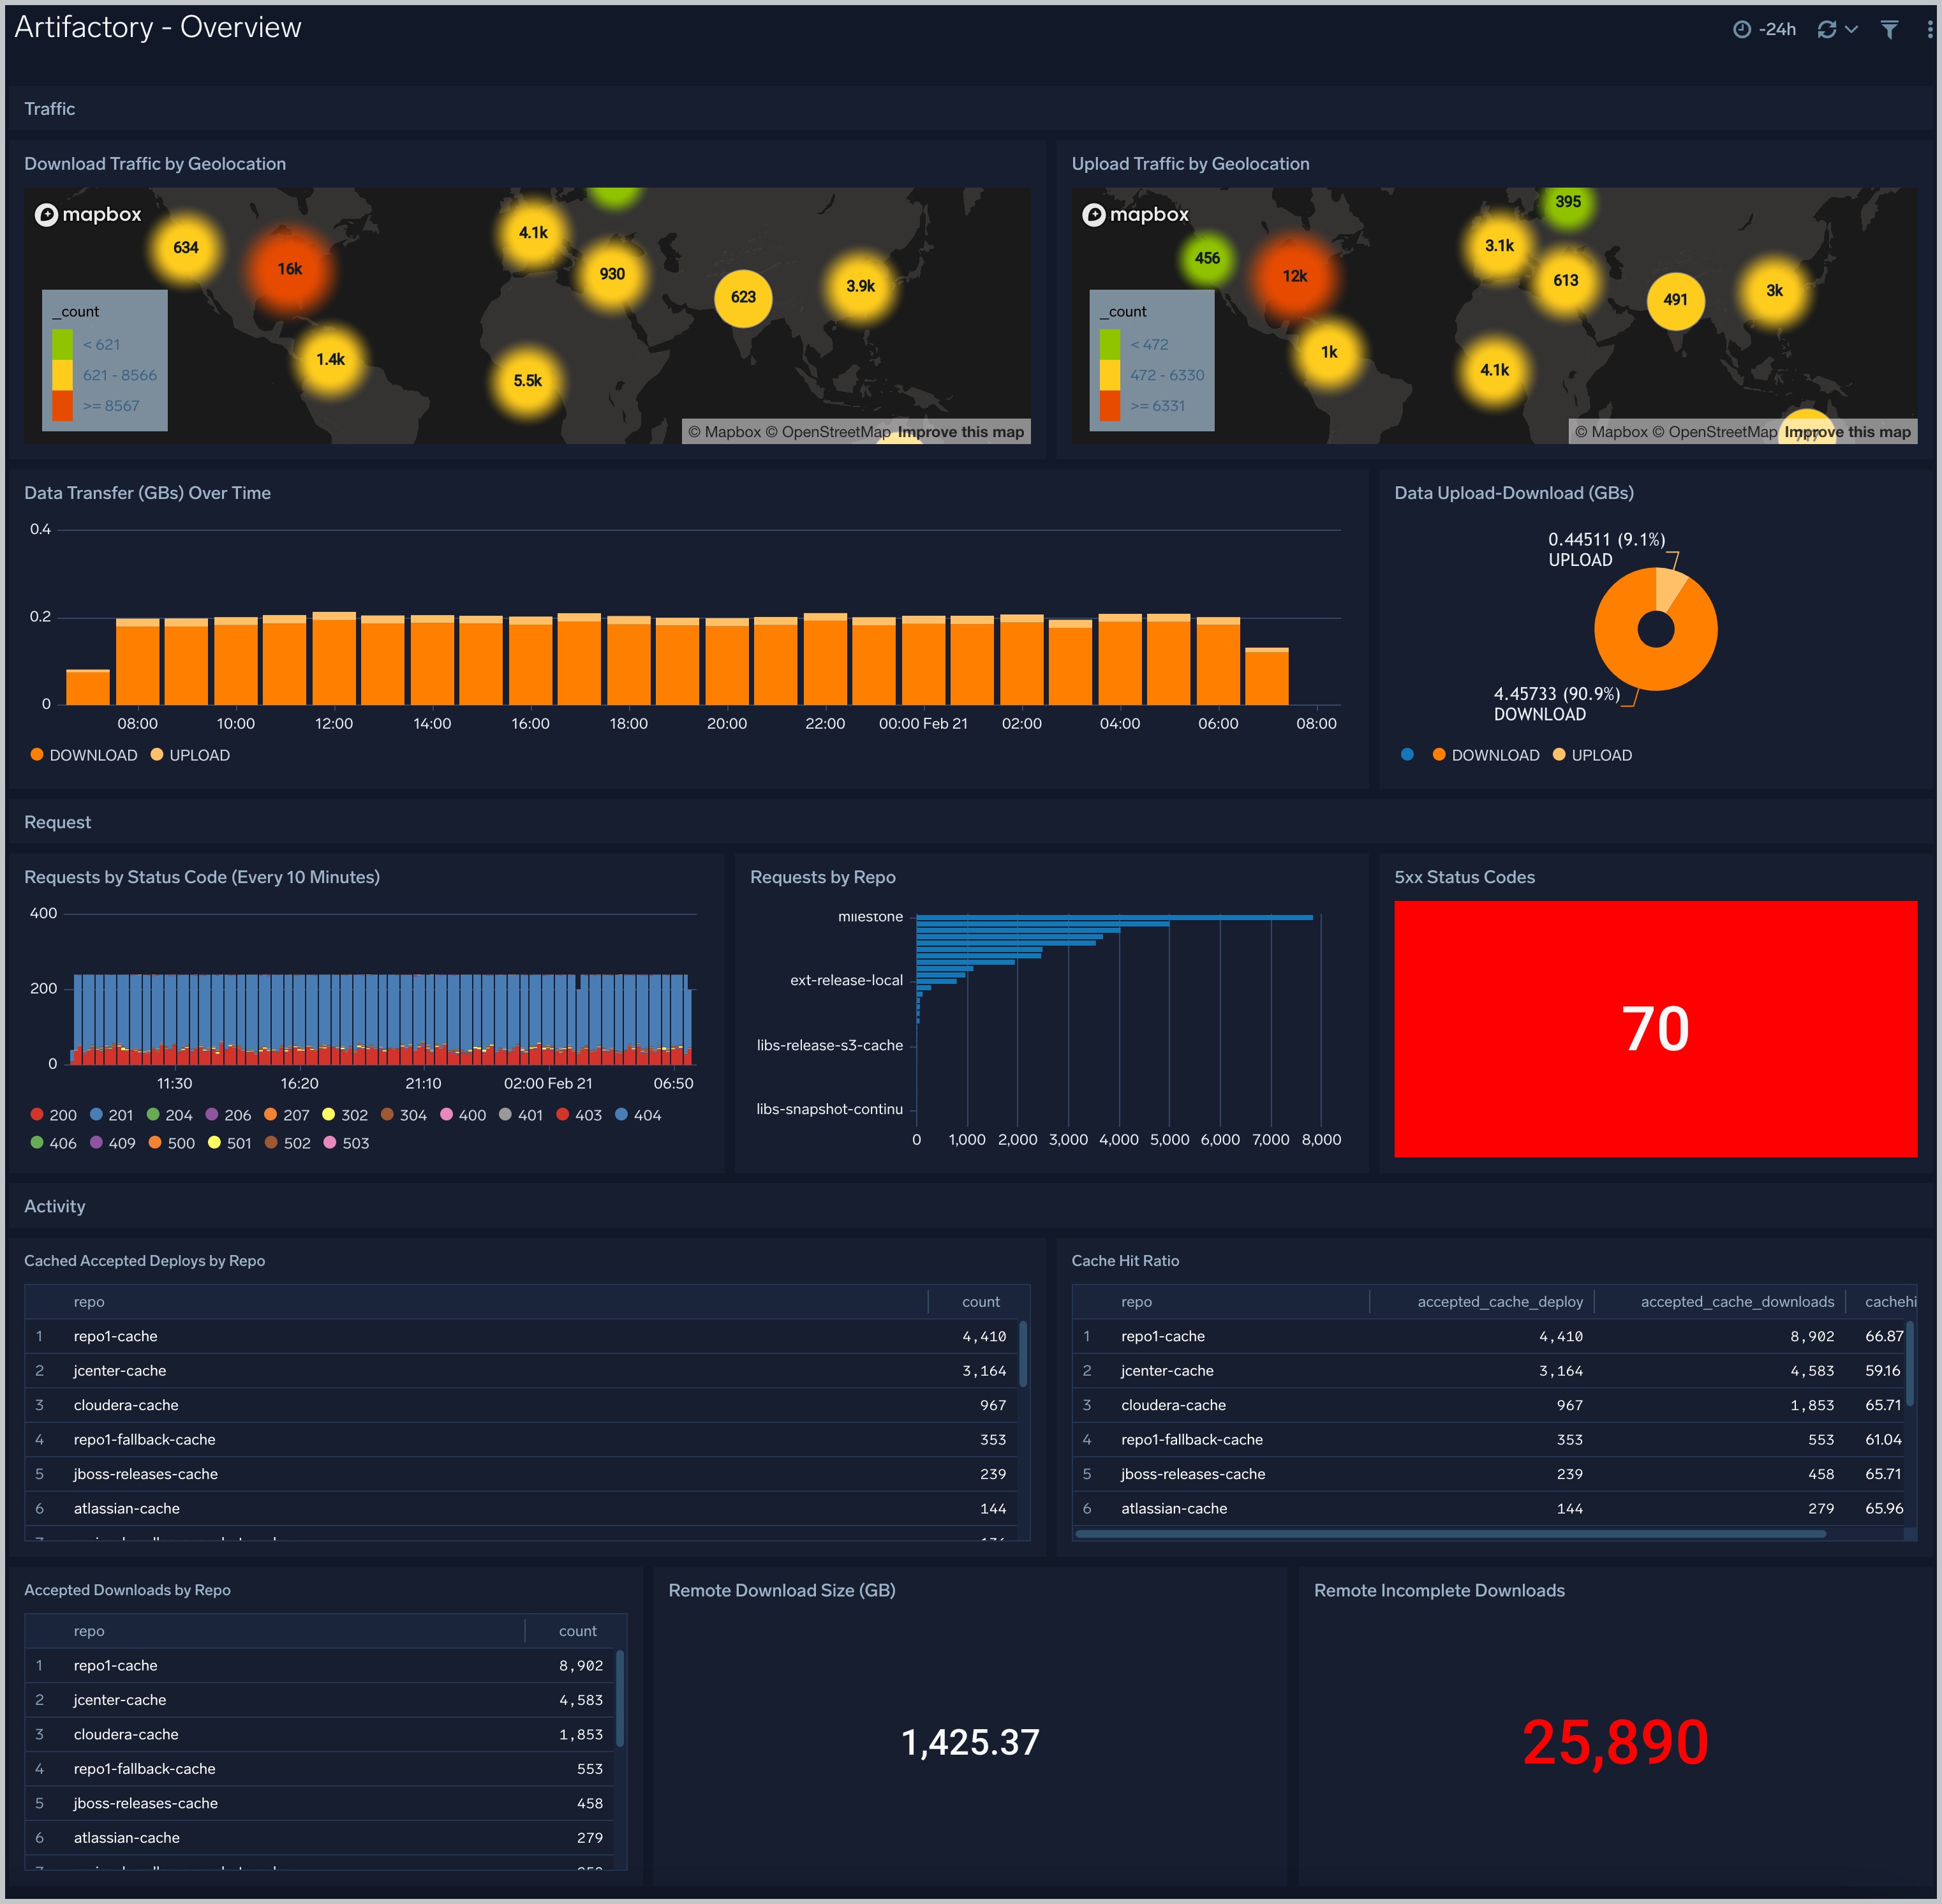This screenshot has height=1904, width=1942.
Task: Select the 634 cluster on download map
Action: (x=186, y=247)
